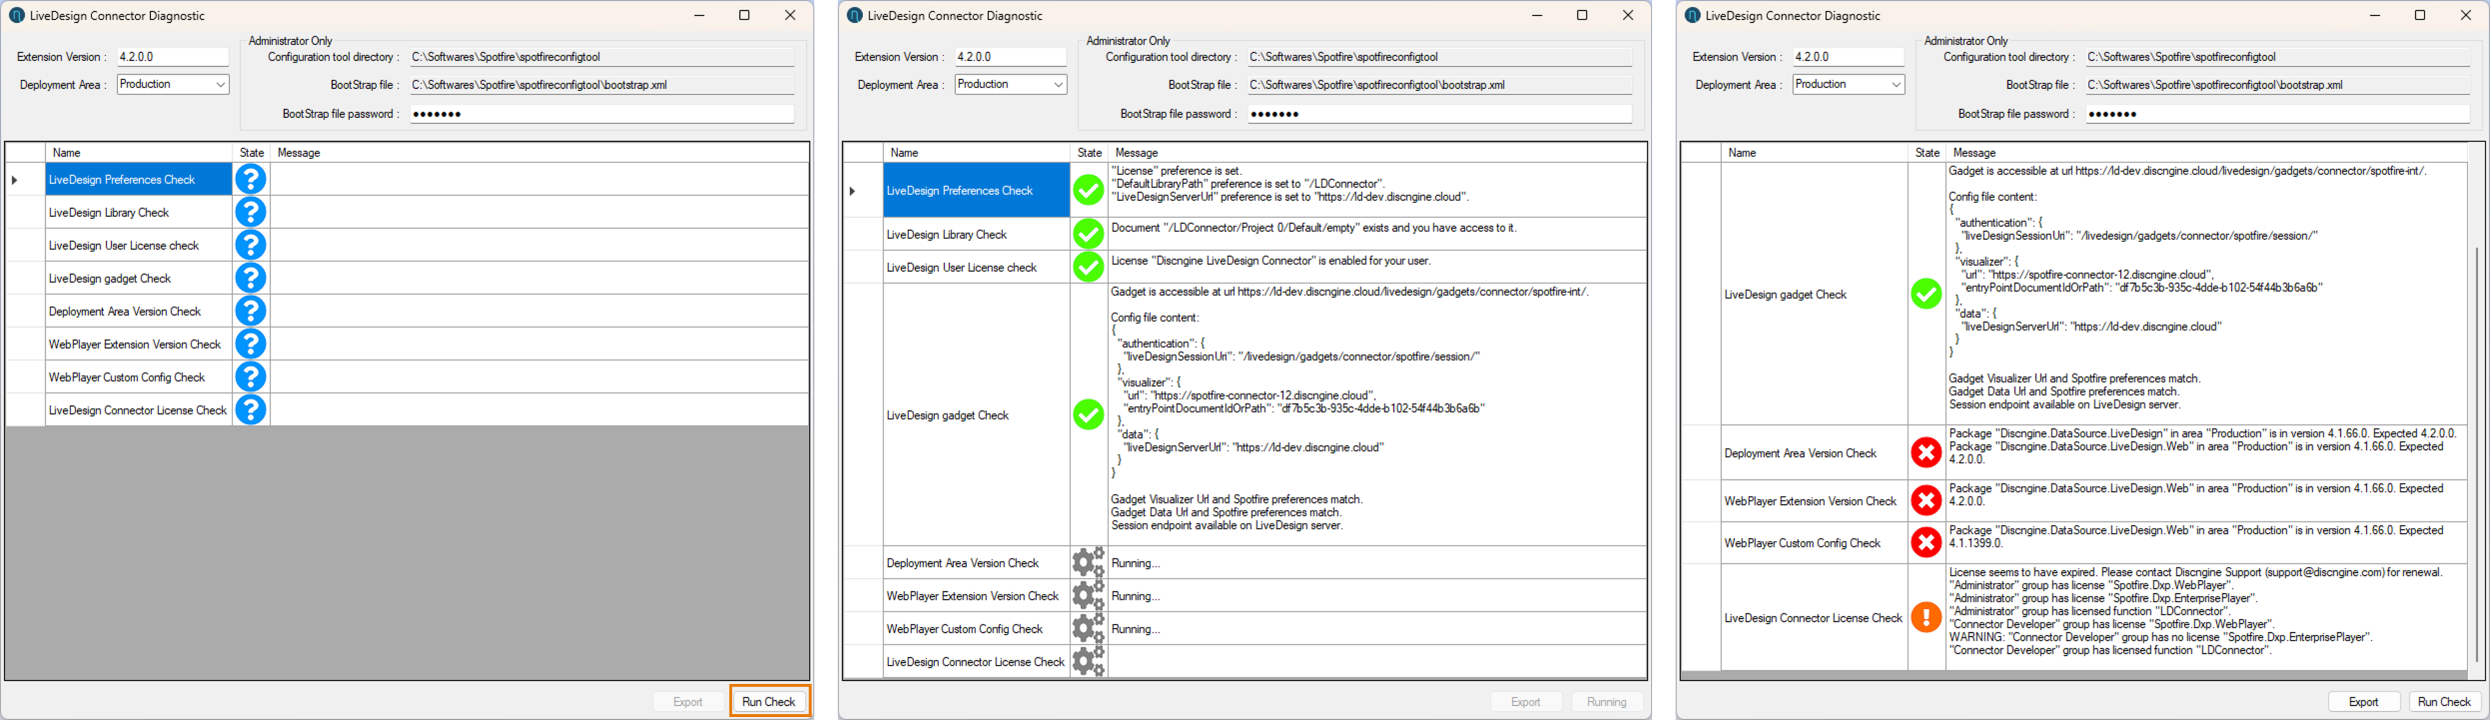
Task: Click question-mark state icon for LiveDesign Library Check, left window
Action: click(x=251, y=212)
